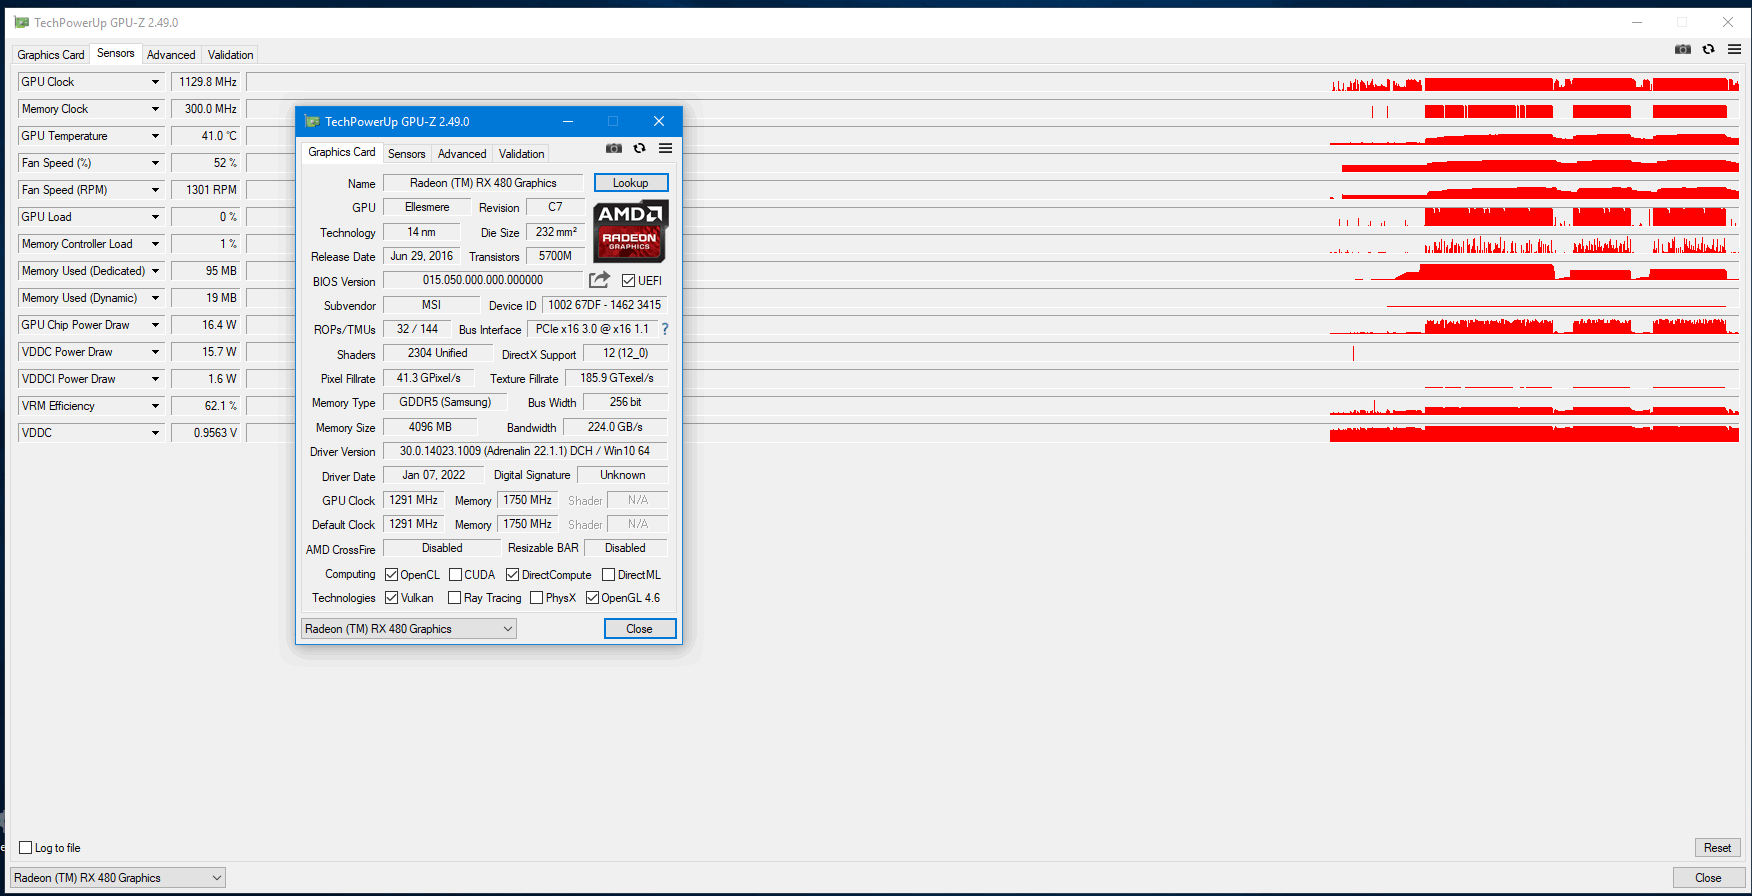The image size is (1752, 896).
Task: Click the GPU-Z app icon in front window title bar
Action: pos(312,121)
